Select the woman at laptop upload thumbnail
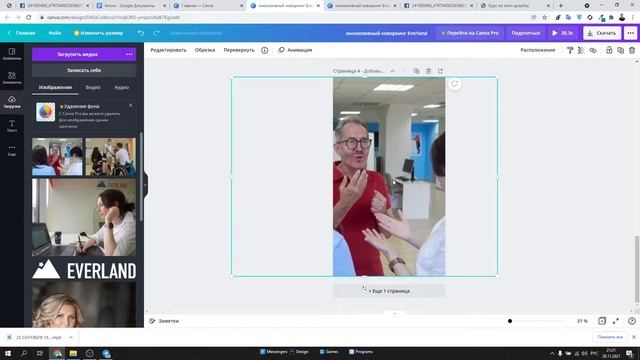The width and height of the screenshot is (640, 360). 84,218
